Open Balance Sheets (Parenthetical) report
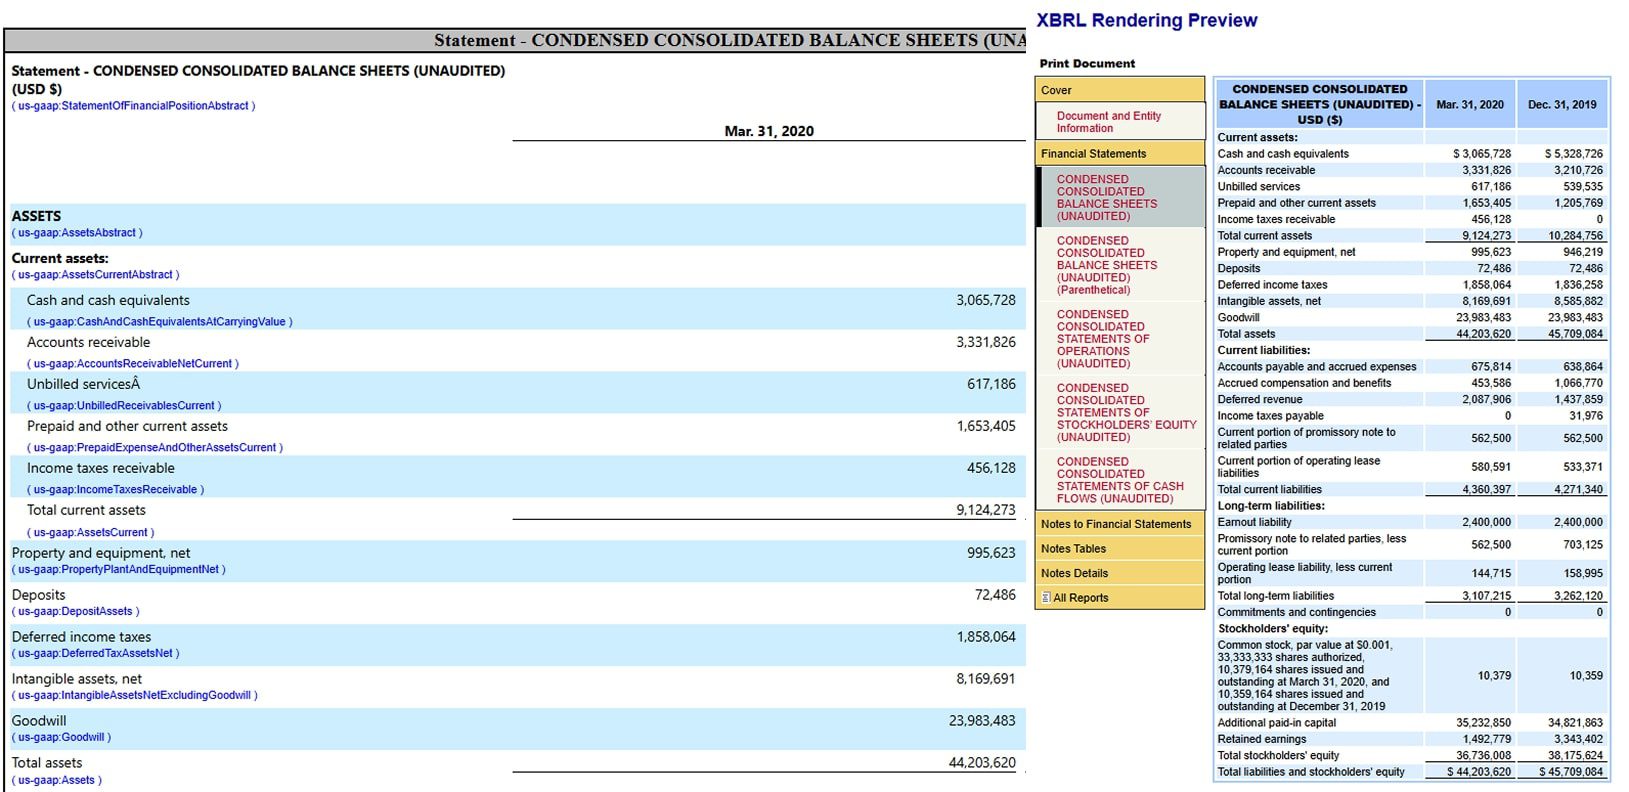 (x=1106, y=265)
